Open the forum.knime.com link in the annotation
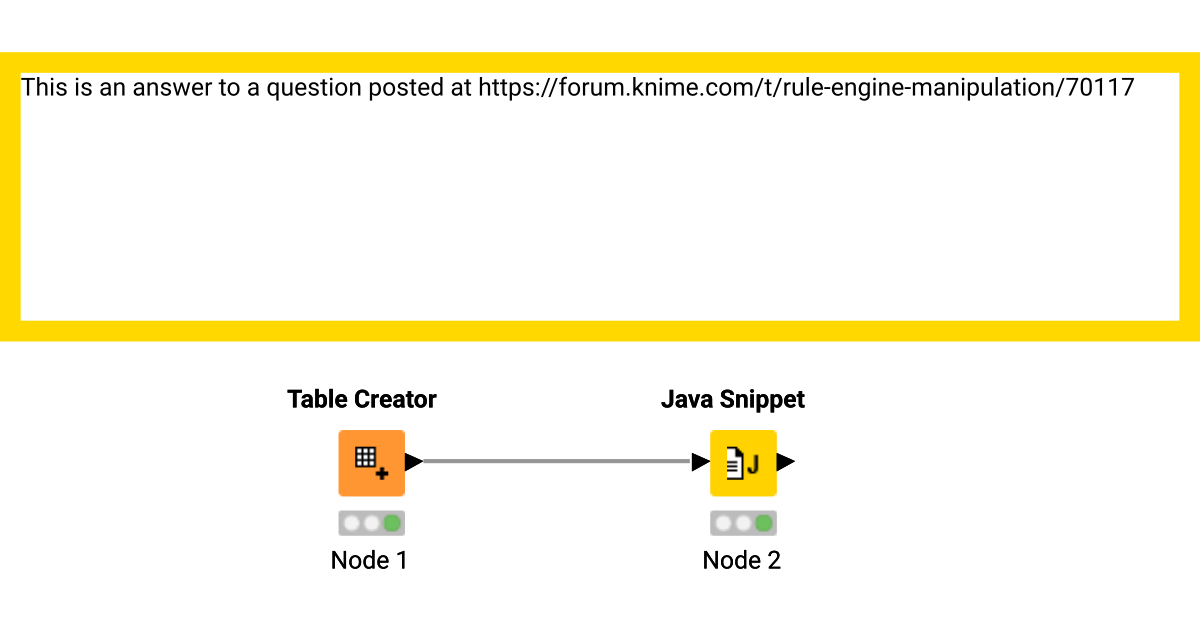 coord(808,88)
